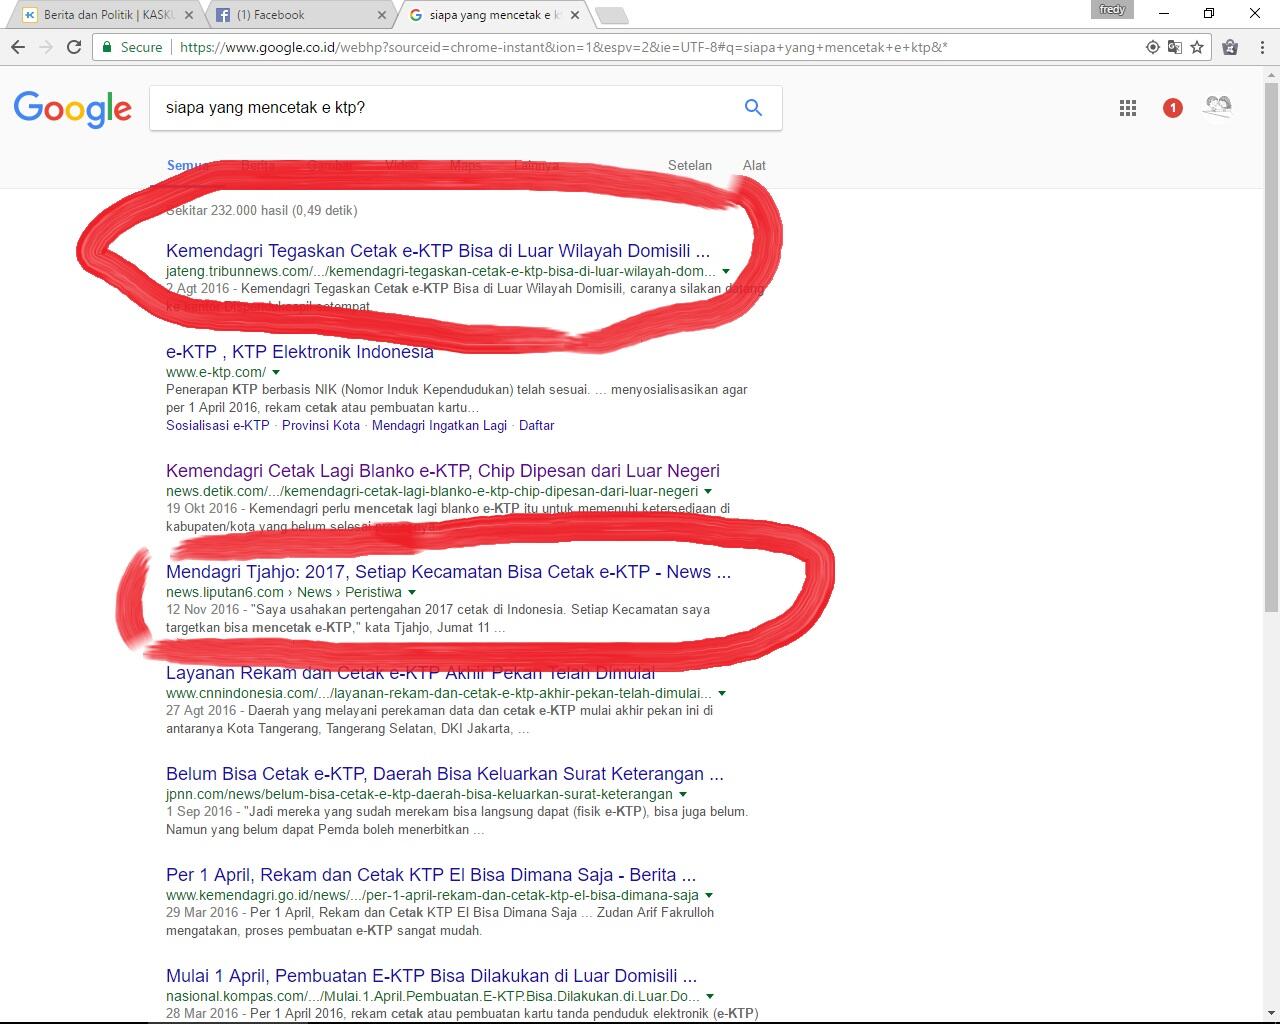Open Per 1 April, Rekam dan Cetak result
Image resolution: width=1280 pixels, height=1024 pixels.
pos(431,874)
